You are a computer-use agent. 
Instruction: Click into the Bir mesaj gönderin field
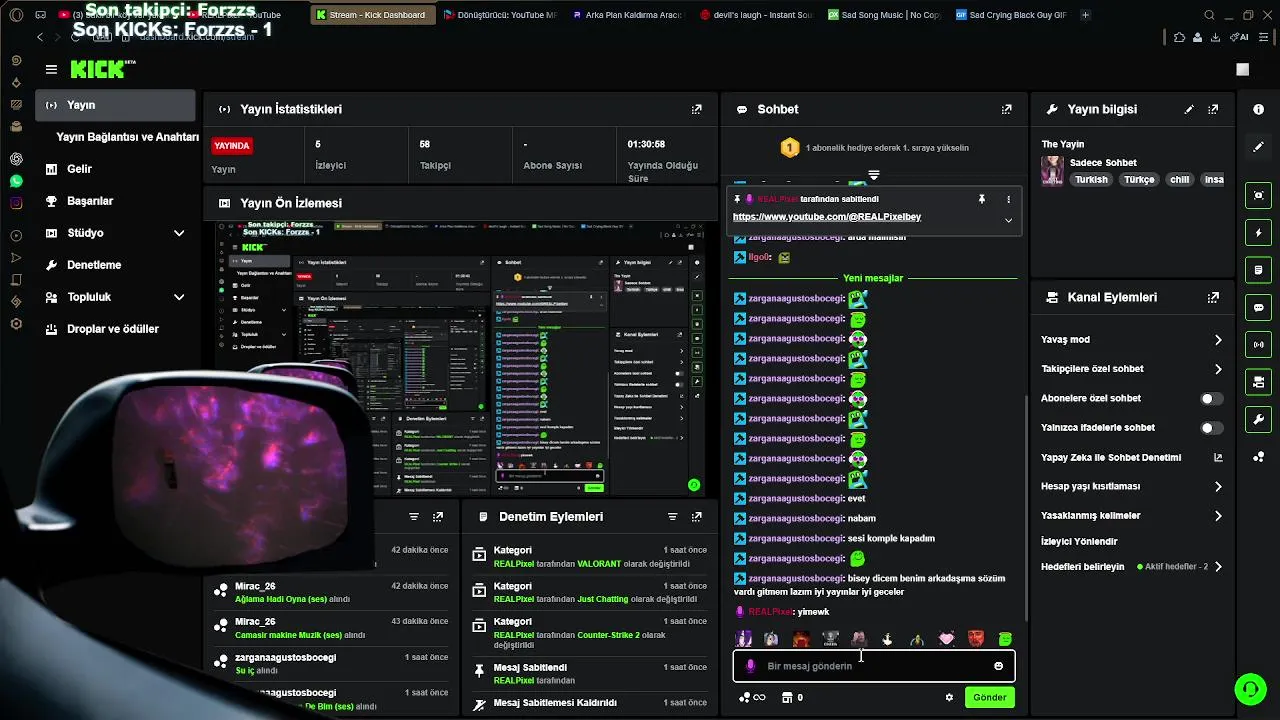point(874,666)
